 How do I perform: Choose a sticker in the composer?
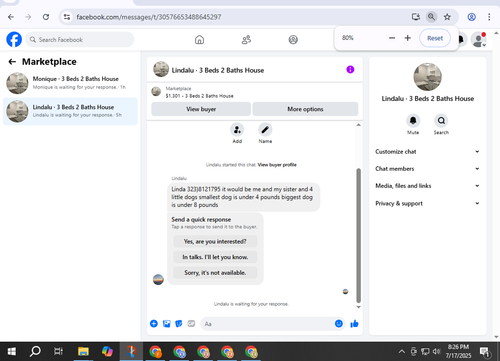(x=179, y=323)
